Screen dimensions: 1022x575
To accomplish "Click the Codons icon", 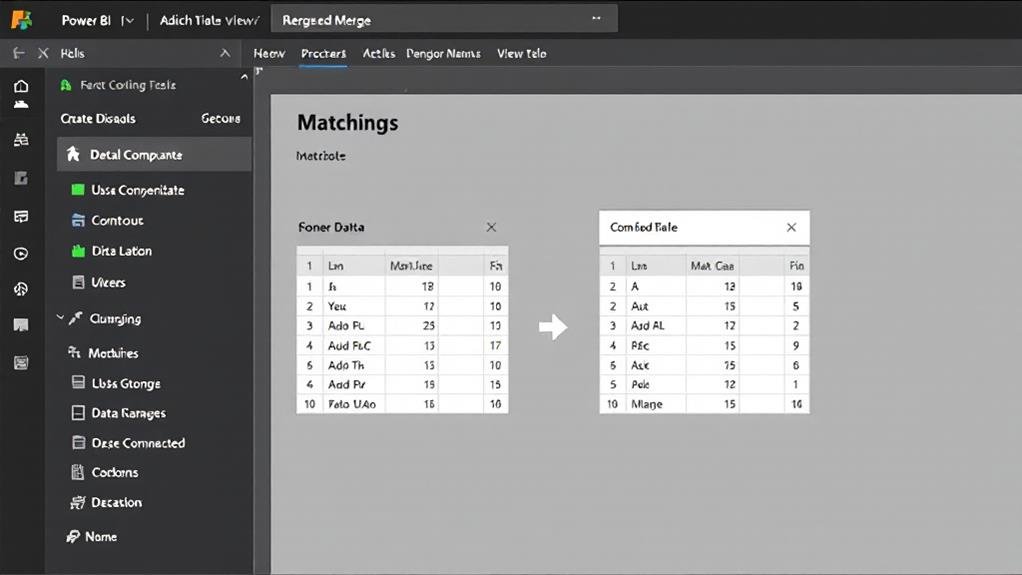I will tap(78, 471).
